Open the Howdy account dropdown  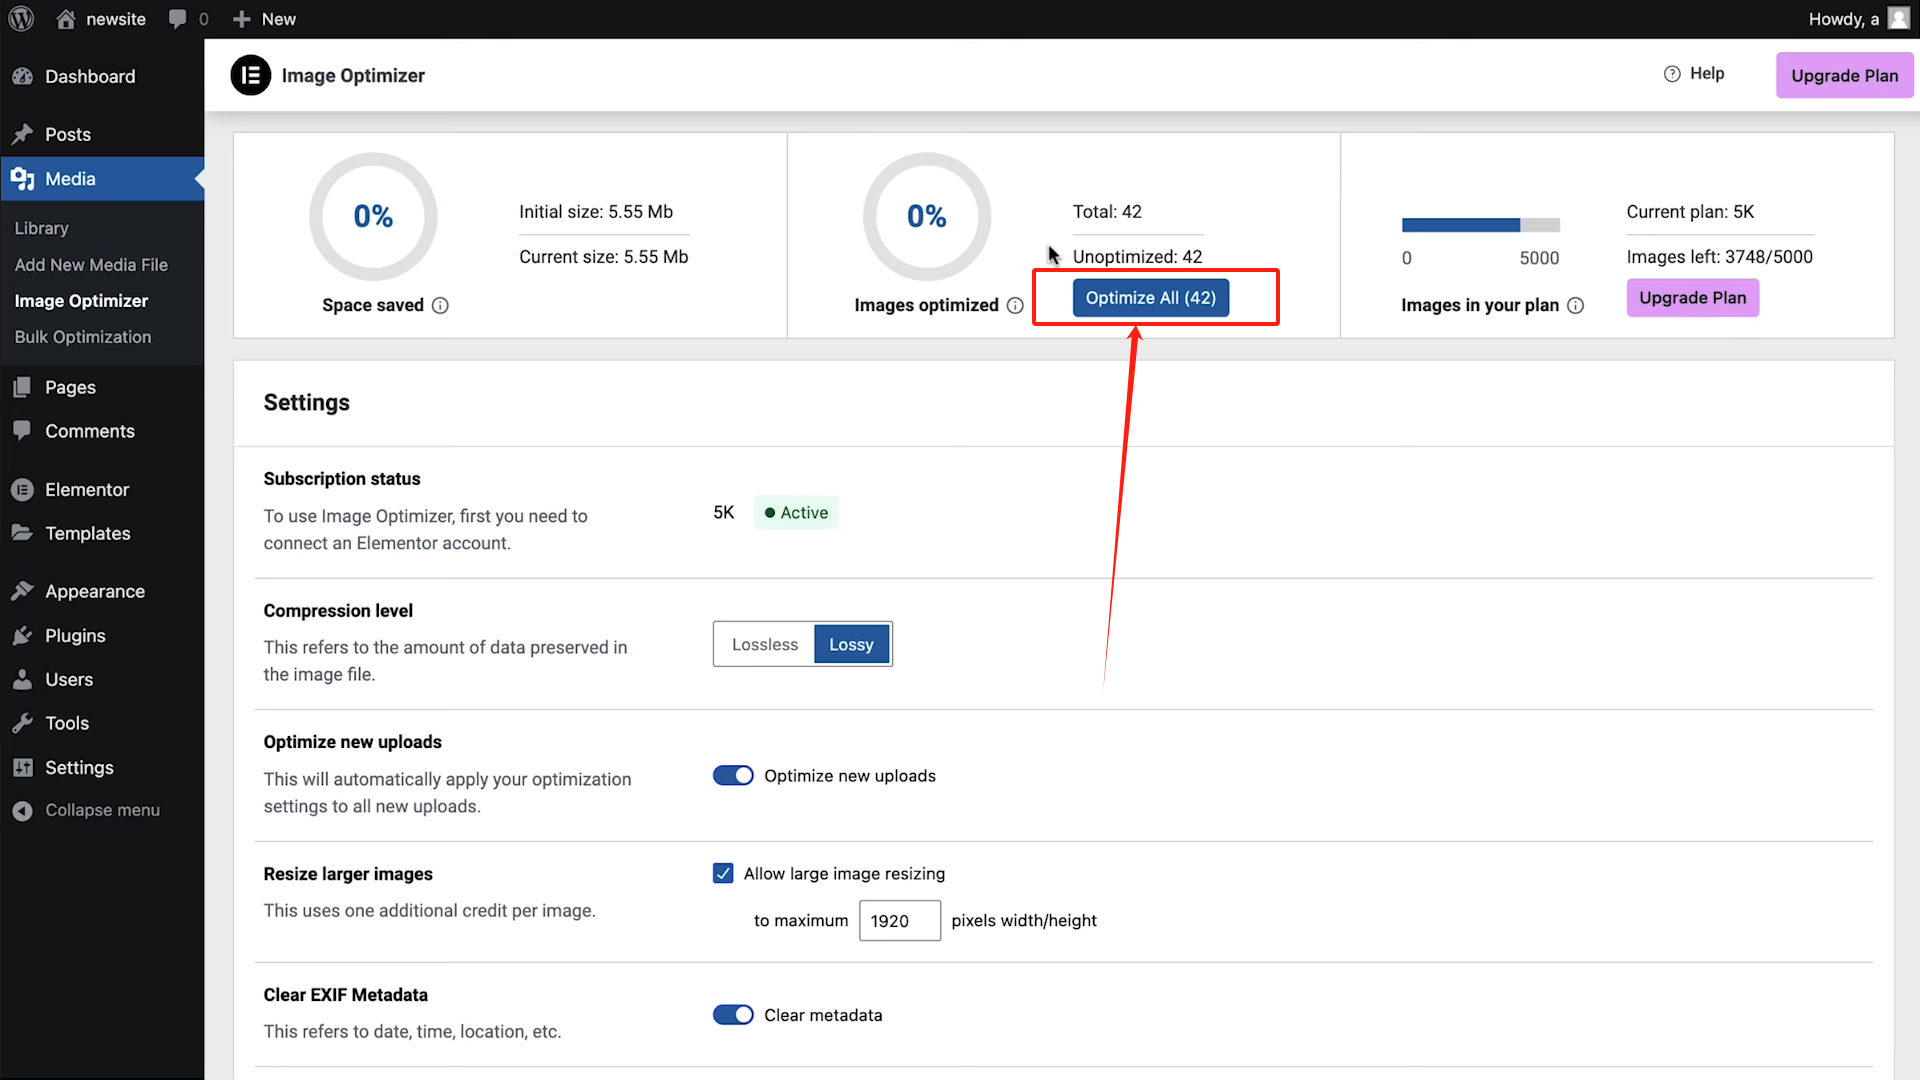[x=1858, y=18]
